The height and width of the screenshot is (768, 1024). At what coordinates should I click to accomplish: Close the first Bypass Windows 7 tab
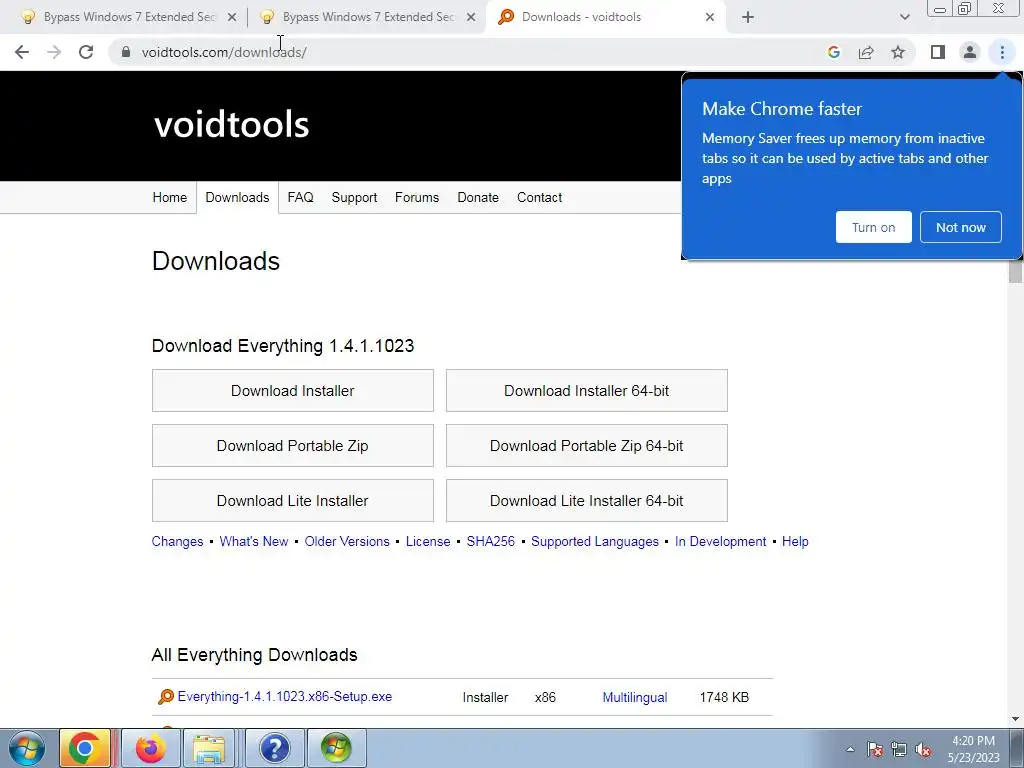232,17
